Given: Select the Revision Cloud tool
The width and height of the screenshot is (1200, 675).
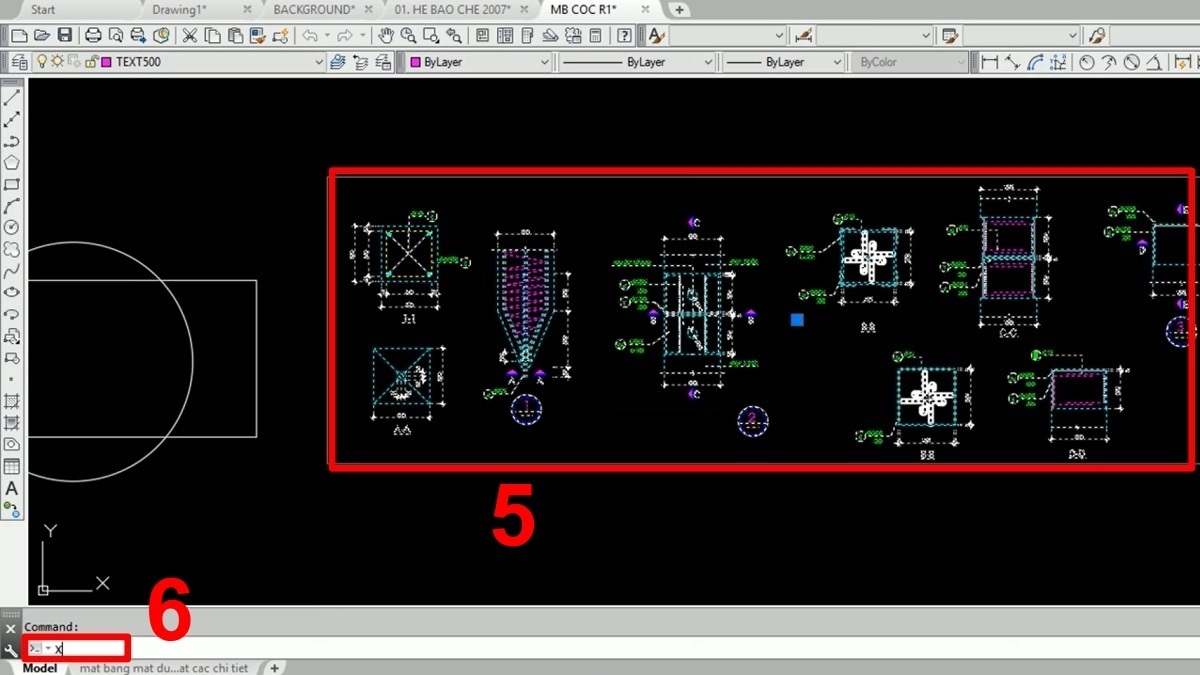Looking at the screenshot, I should 12,249.
